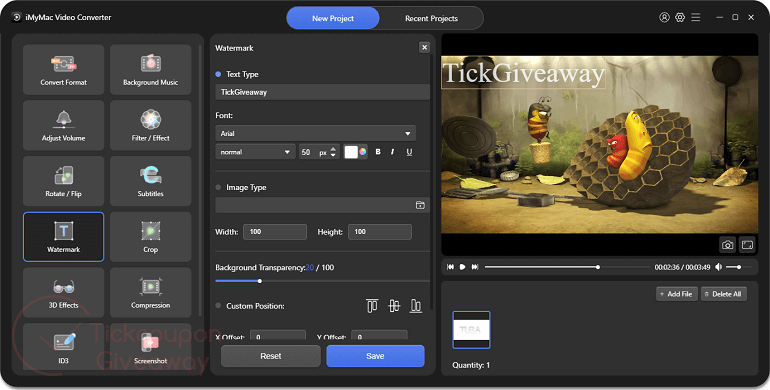The width and height of the screenshot is (770, 390).
Task: Close the Watermark panel
Action: click(424, 47)
